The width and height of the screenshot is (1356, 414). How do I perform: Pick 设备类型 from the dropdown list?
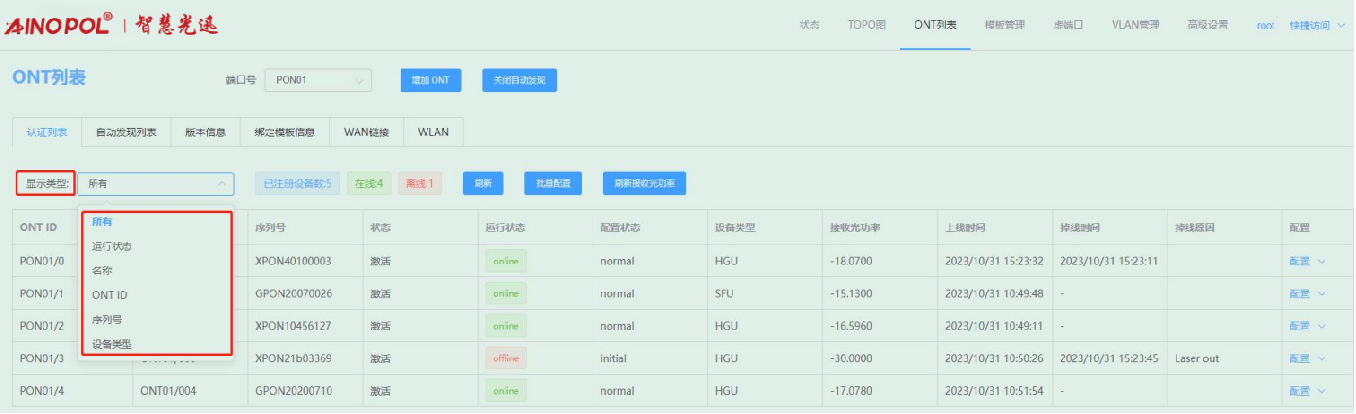(x=112, y=343)
